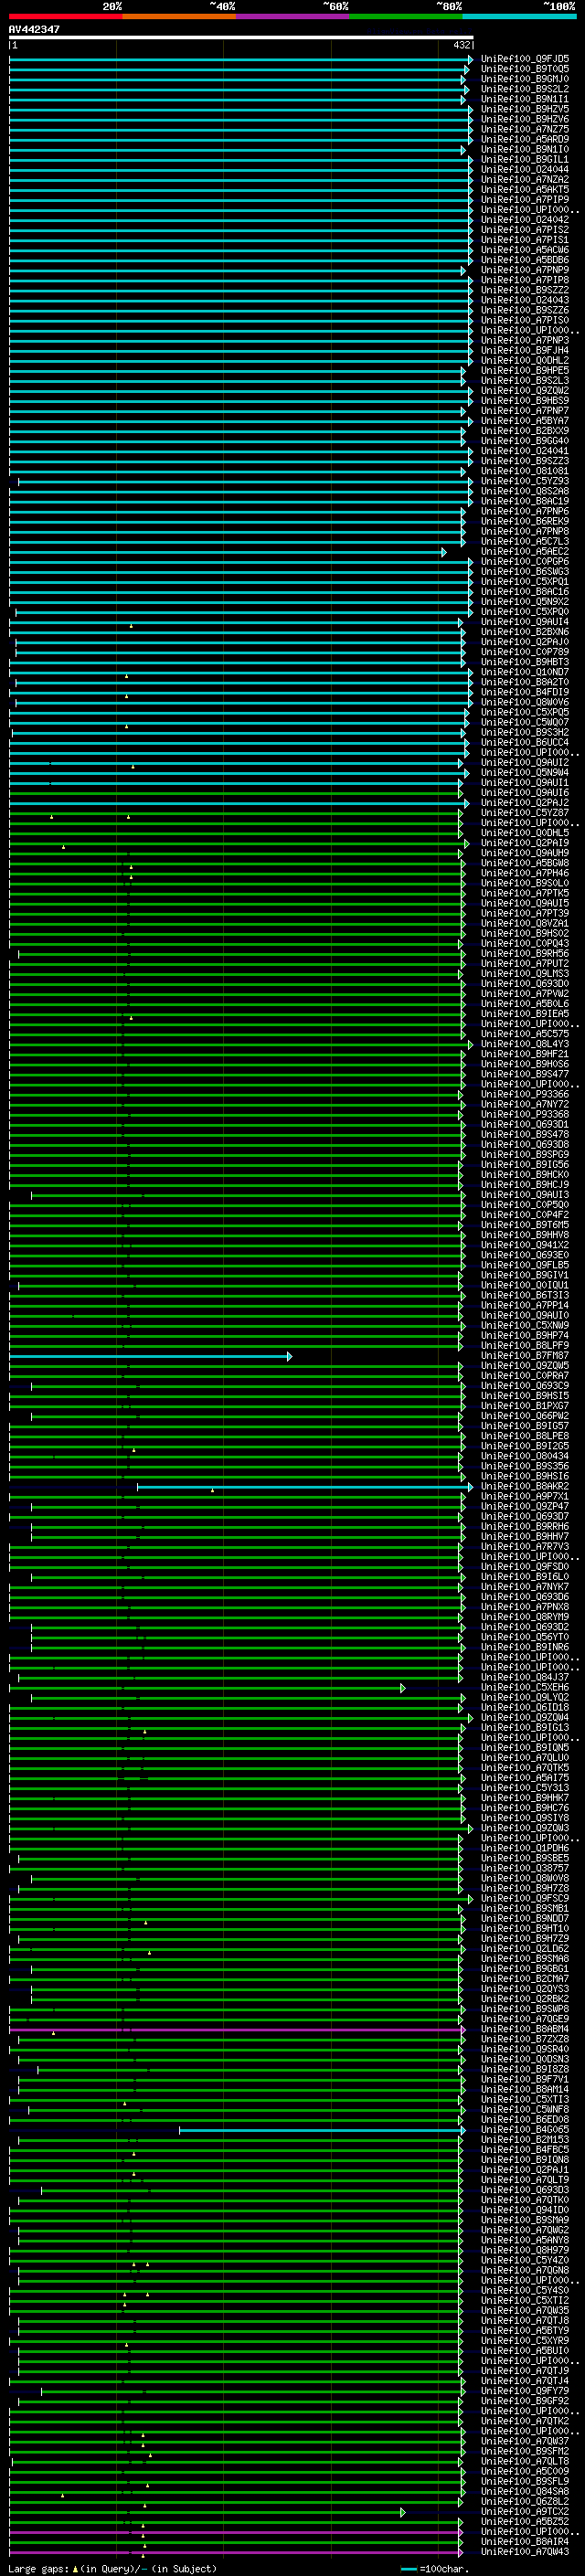Select the query name AV442347
Image resolution: width=585 pixels, height=2576 pixels.
(34, 29)
